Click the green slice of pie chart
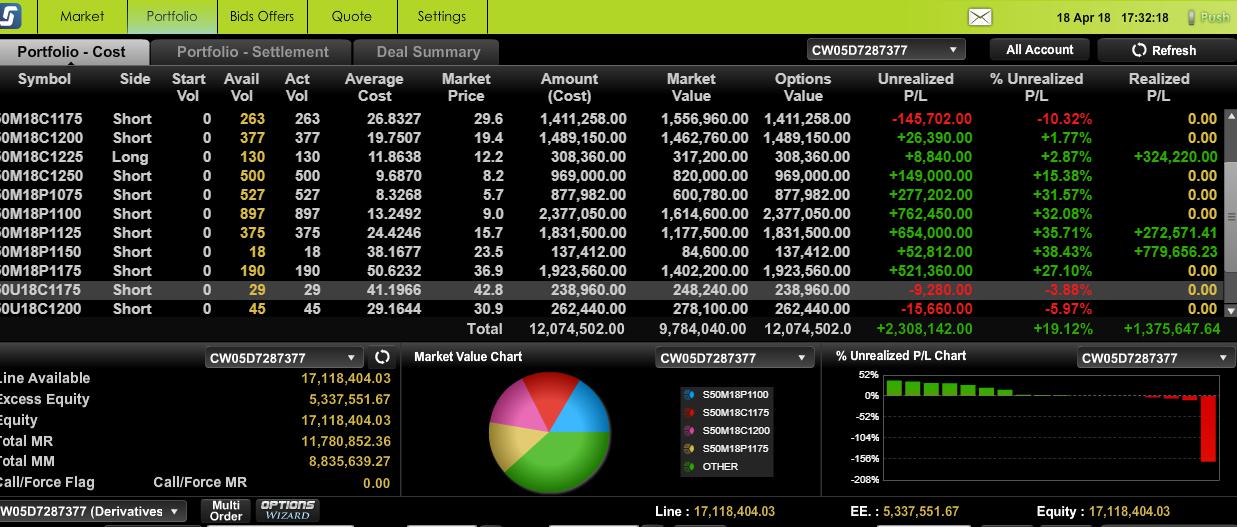Screen dimensions: 1237x527 click(560, 462)
